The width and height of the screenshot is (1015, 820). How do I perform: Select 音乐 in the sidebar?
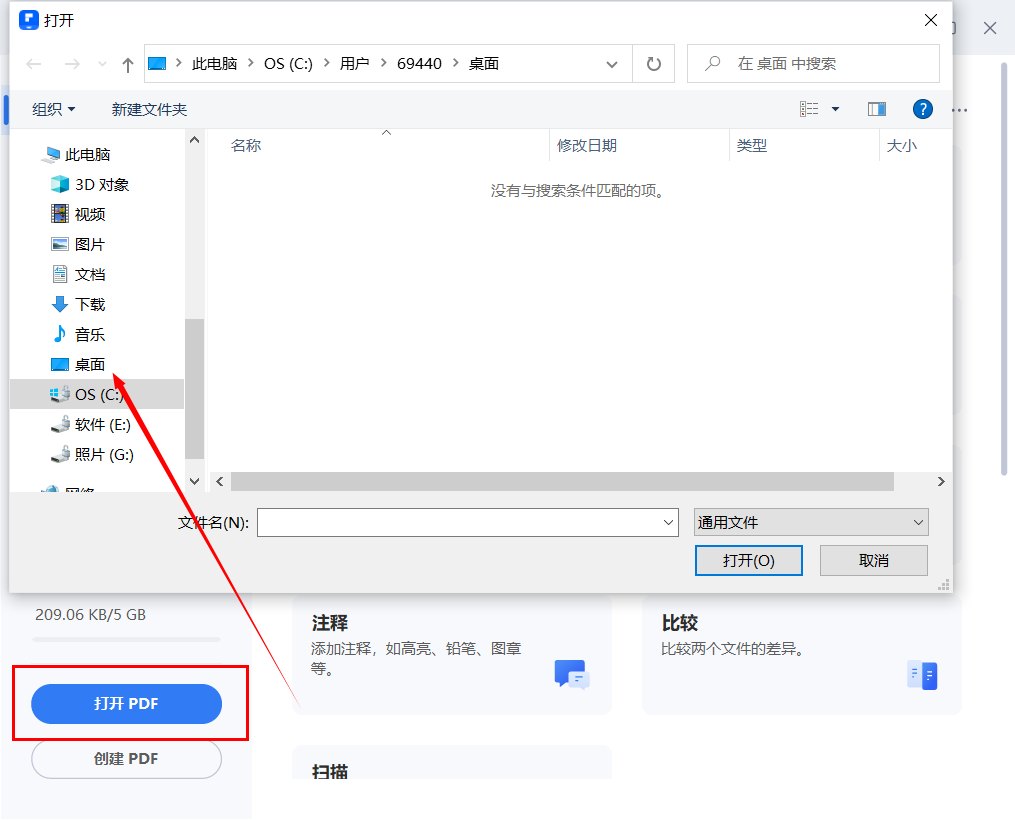(x=88, y=334)
